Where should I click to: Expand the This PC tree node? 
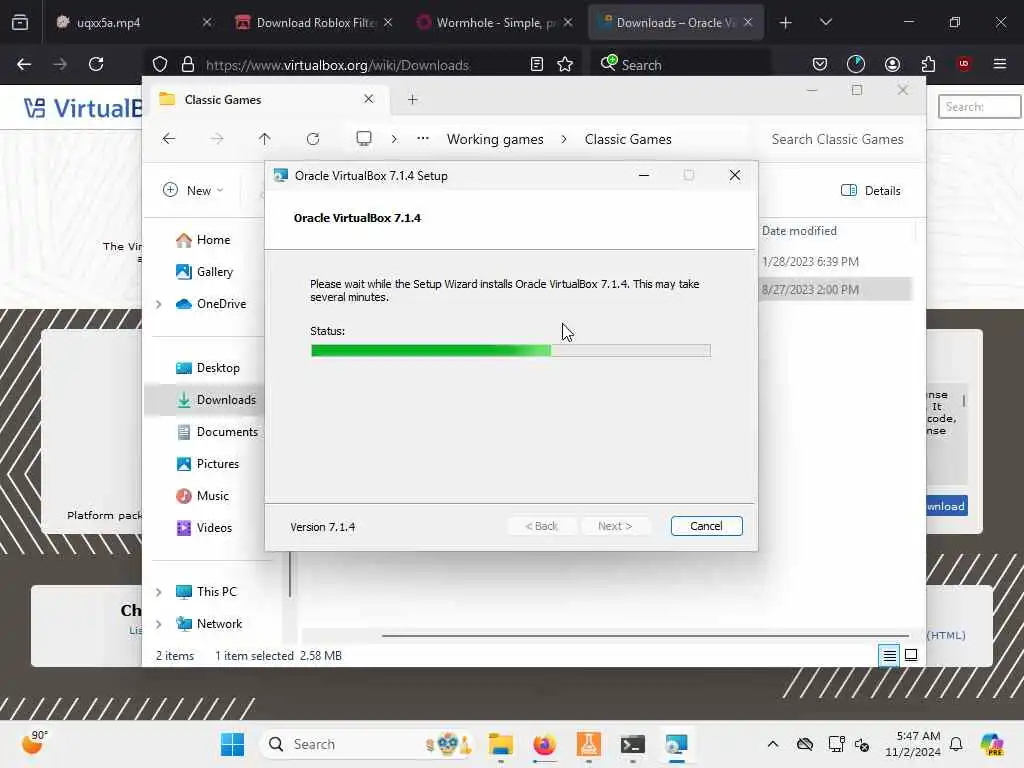(159, 592)
